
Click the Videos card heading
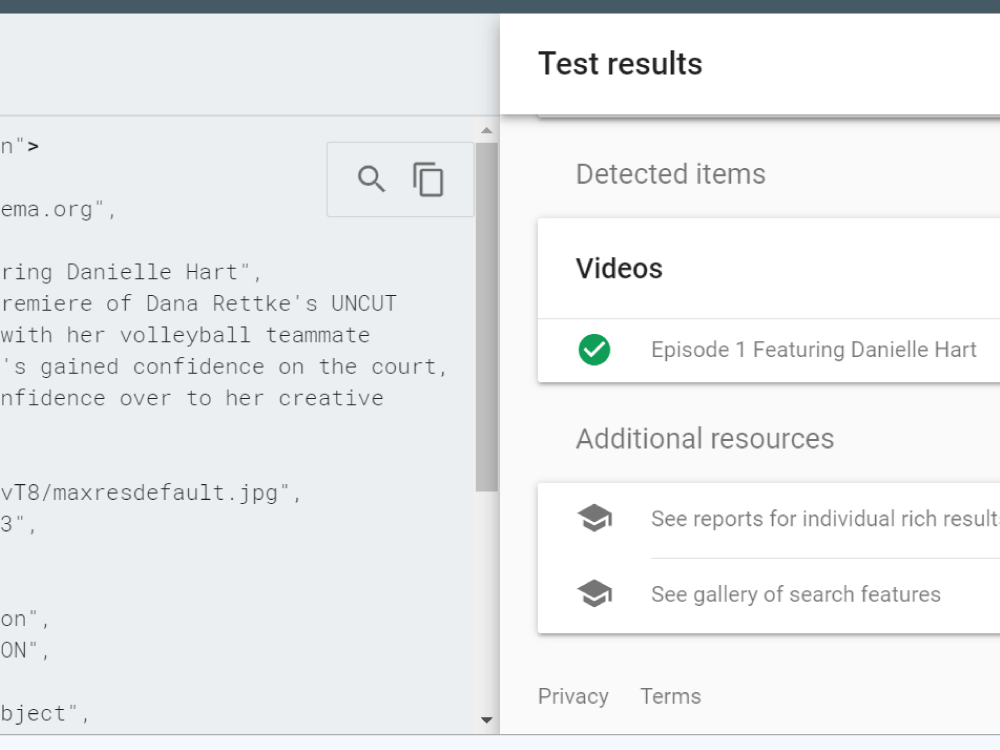619,268
